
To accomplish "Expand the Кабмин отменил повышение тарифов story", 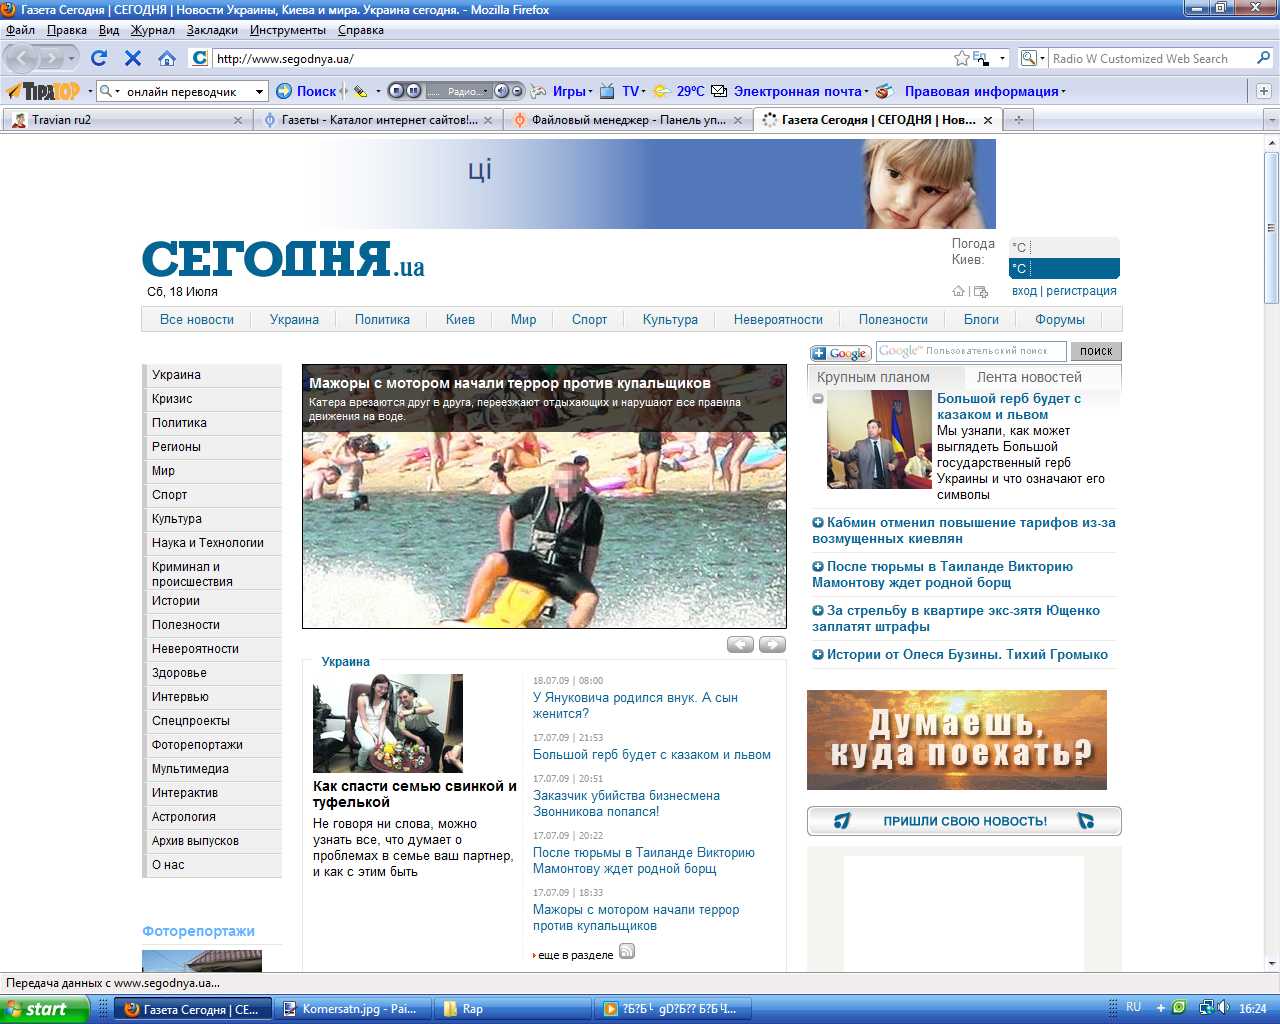I will [x=818, y=523].
